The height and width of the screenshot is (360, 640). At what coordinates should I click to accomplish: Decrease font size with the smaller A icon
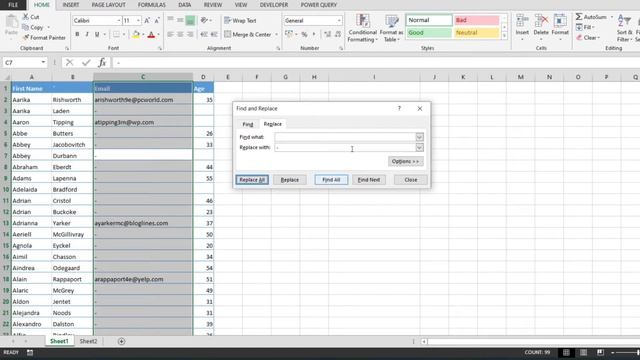pyautogui.click(x=157, y=20)
